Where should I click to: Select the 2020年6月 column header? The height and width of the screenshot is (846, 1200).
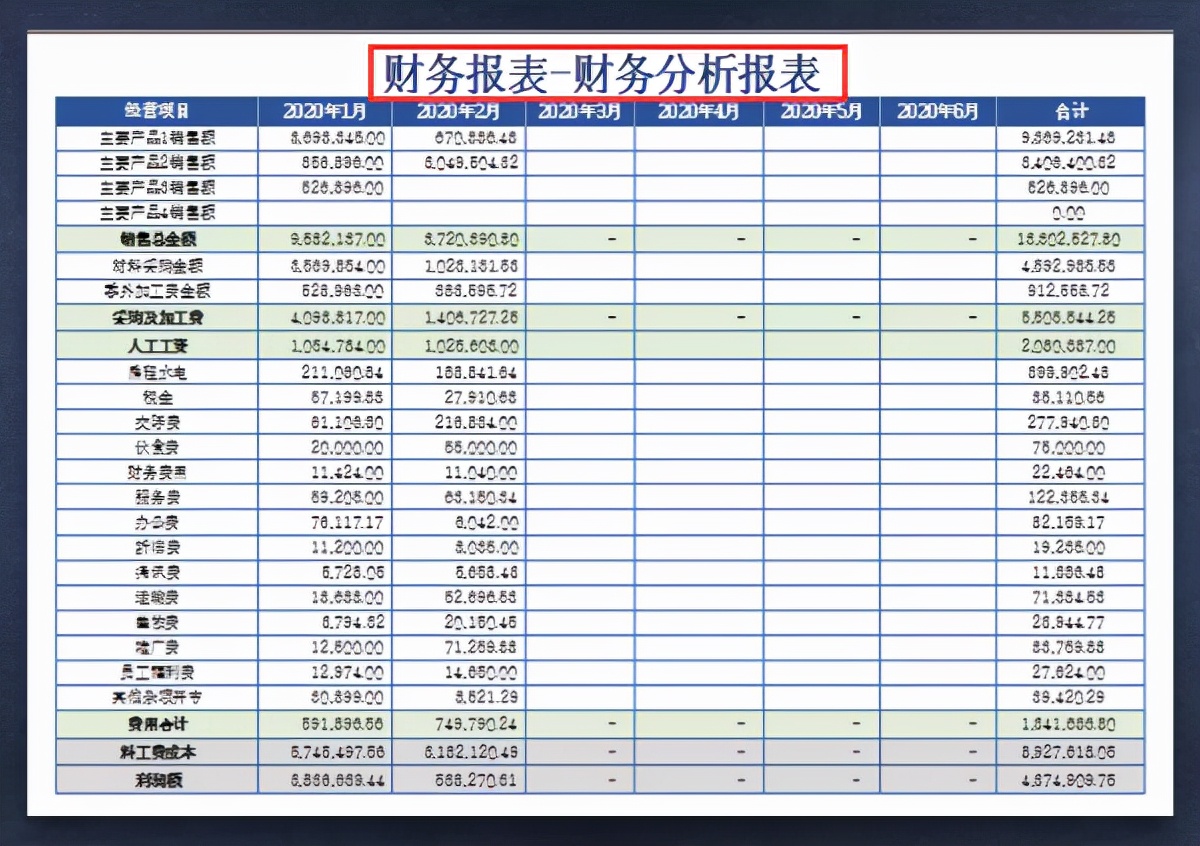tap(937, 112)
